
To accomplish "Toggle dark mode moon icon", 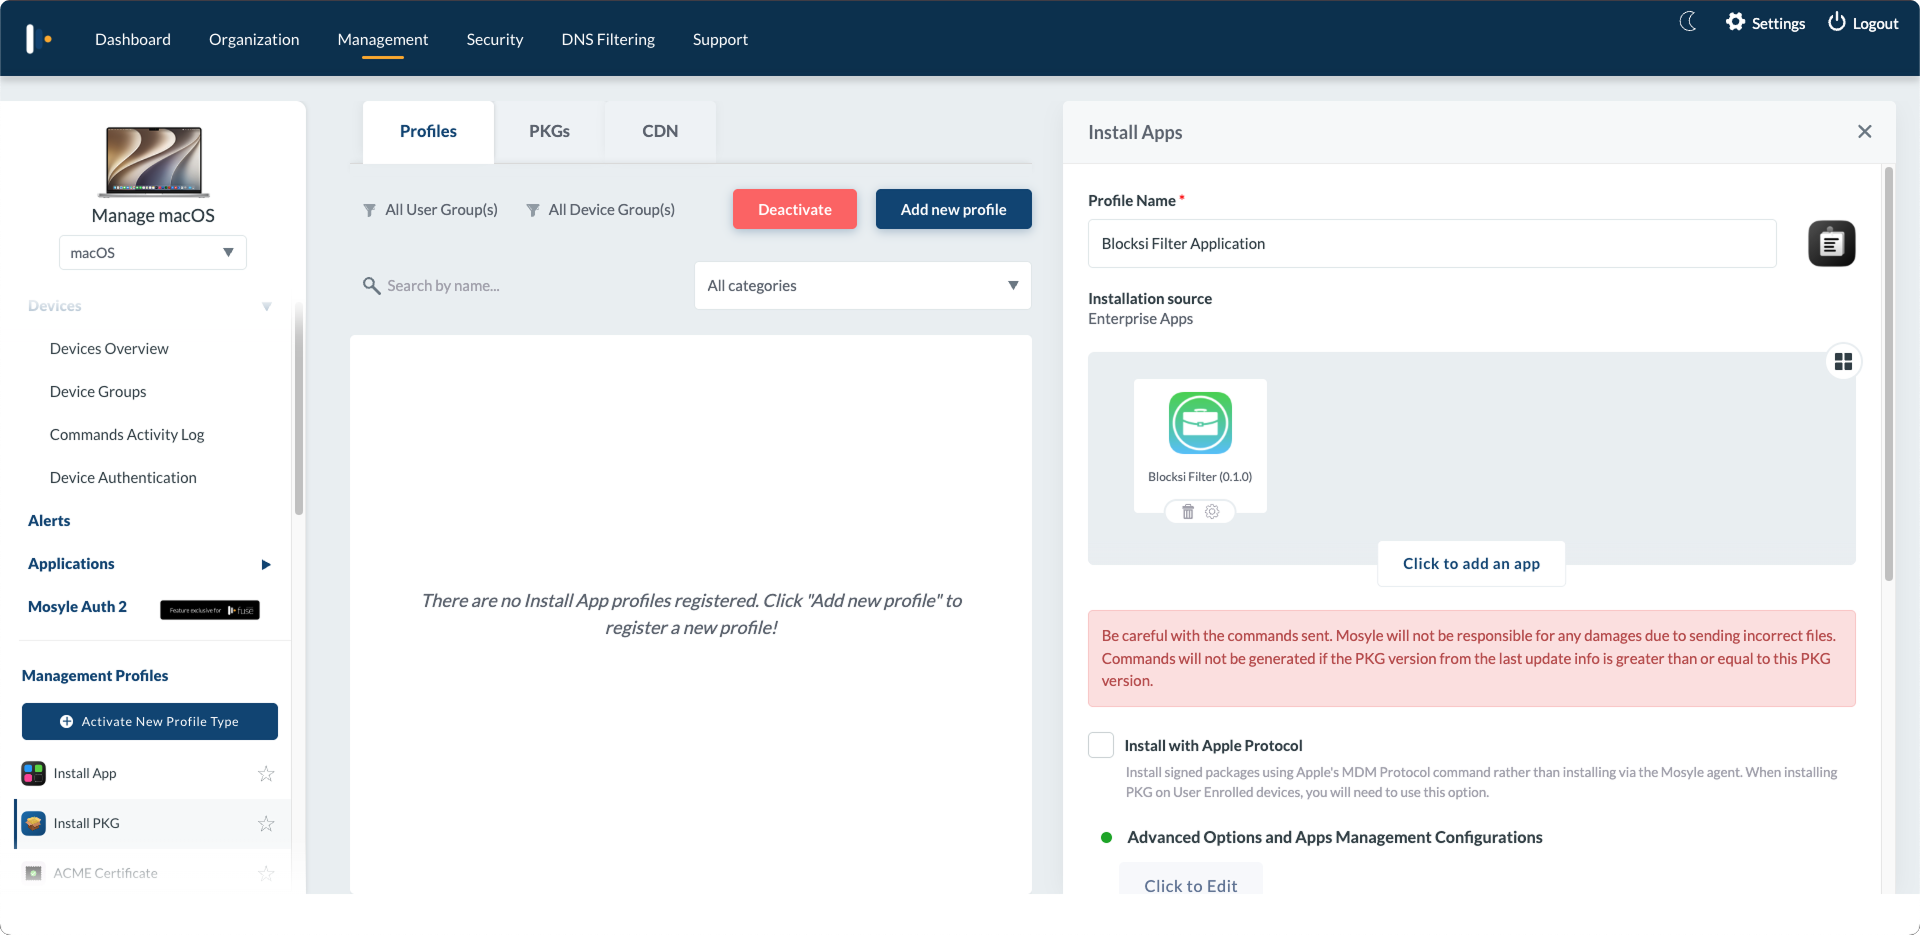I will [1688, 22].
